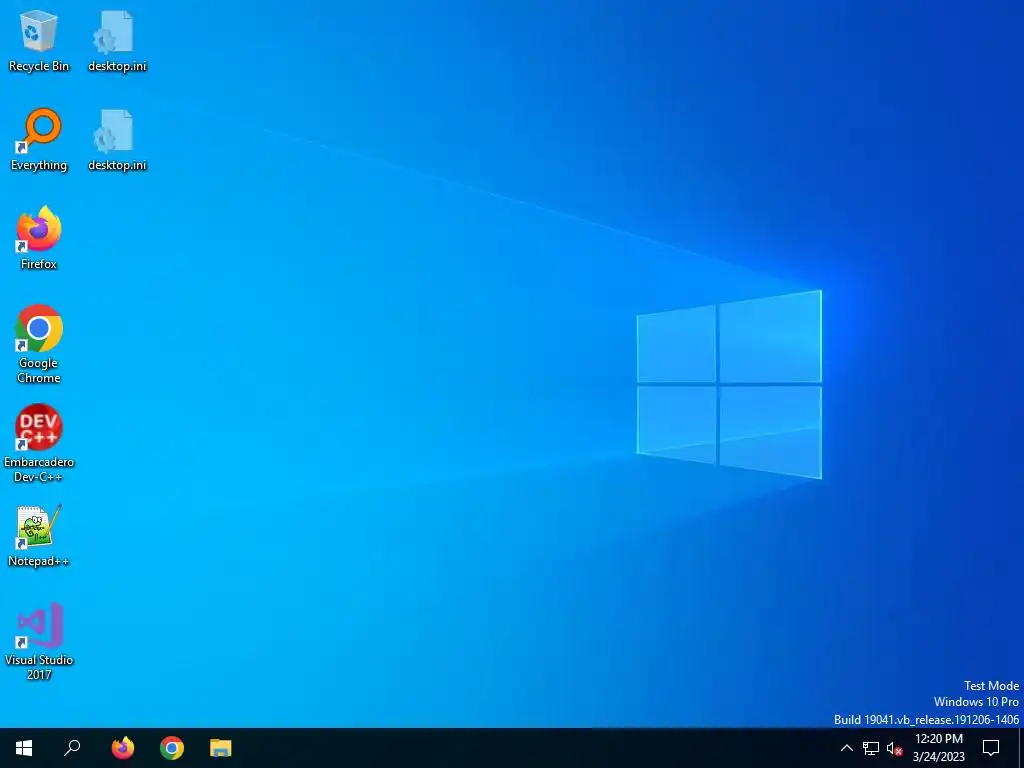This screenshot has width=1024, height=768.
Task: Select the desktop.ini file beside Recycle Bin
Action: [x=117, y=41]
